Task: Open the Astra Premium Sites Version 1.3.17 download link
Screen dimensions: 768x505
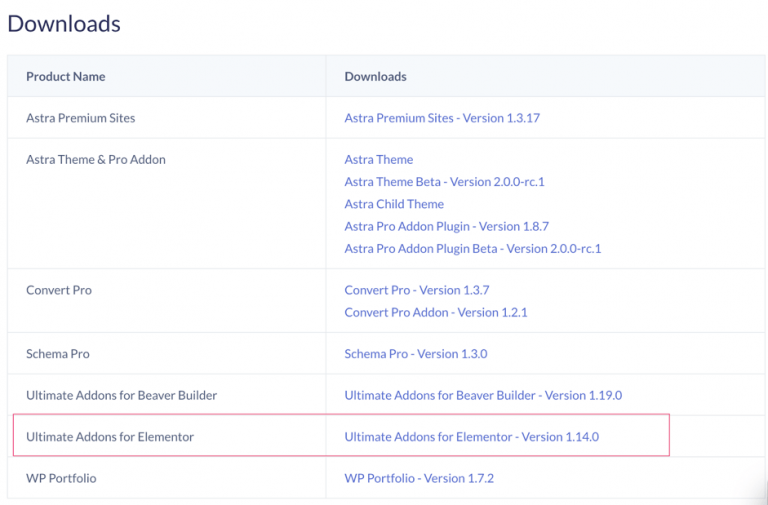Action: point(442,118)
